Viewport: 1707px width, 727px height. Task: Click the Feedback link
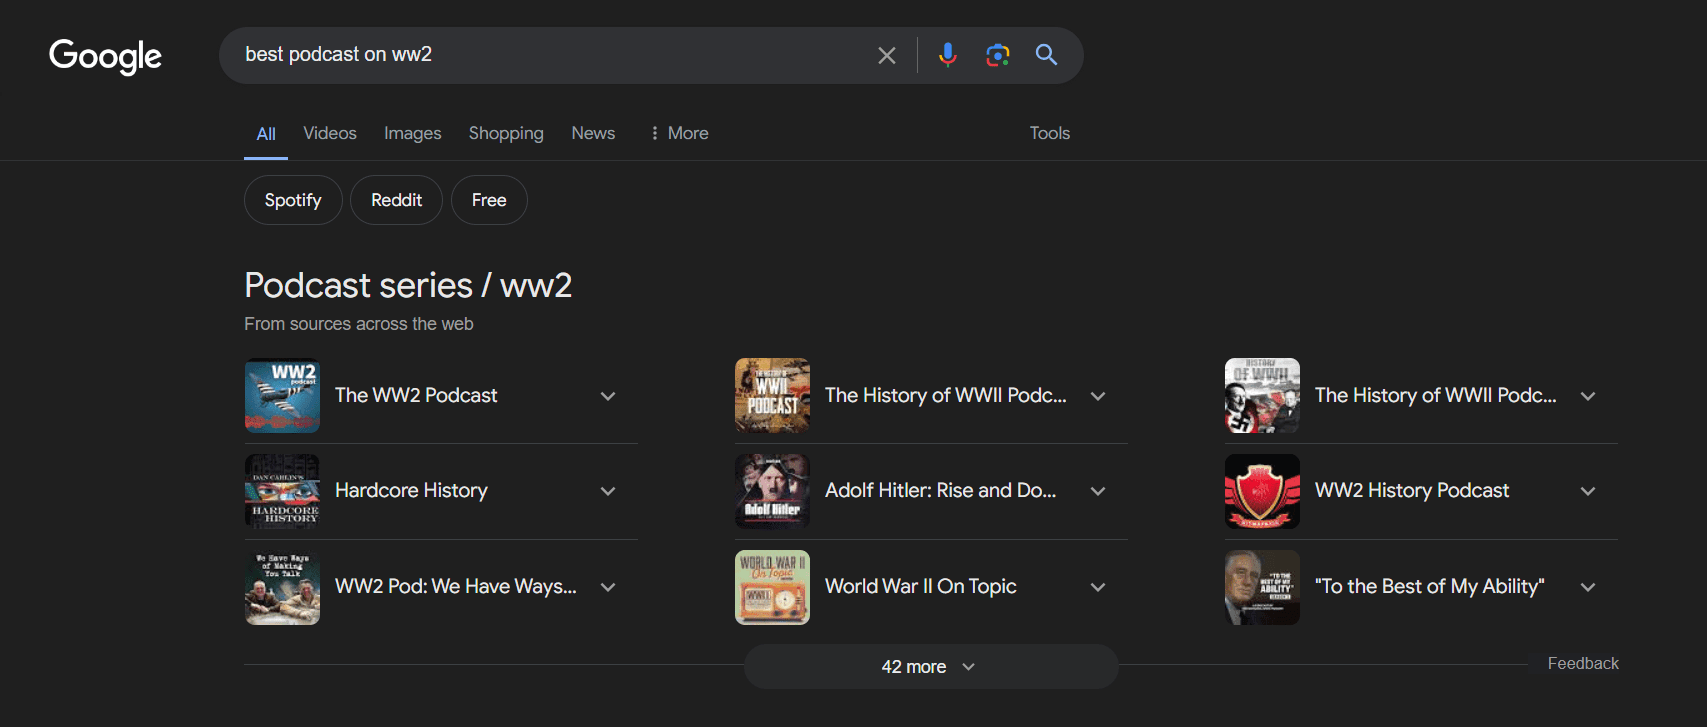pyautogui.click(x=1583, y=663)
